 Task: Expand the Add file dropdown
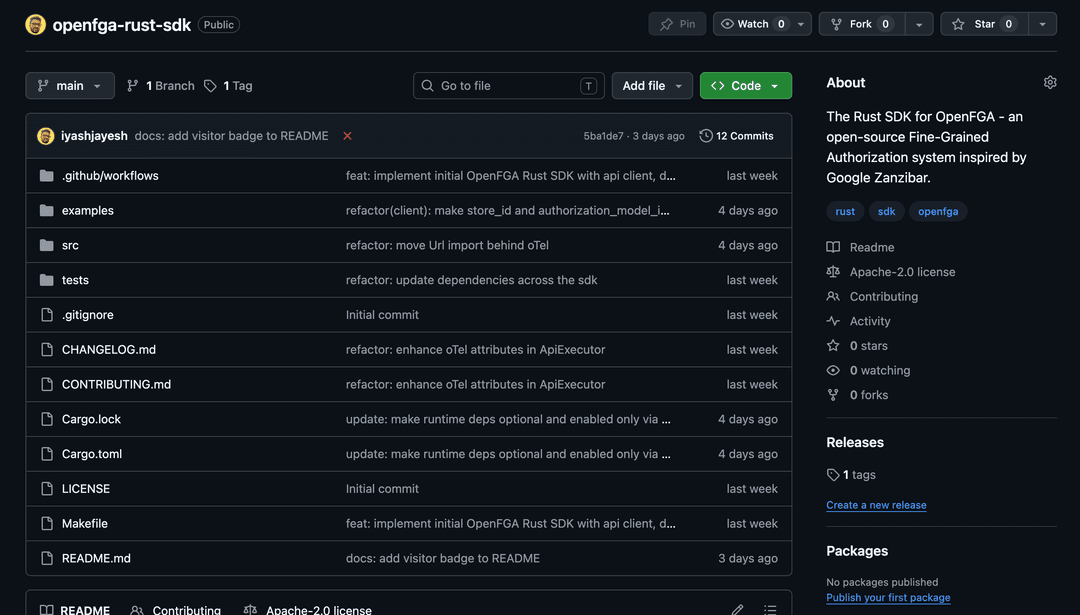pyautogui.click(x=652, y=85)
